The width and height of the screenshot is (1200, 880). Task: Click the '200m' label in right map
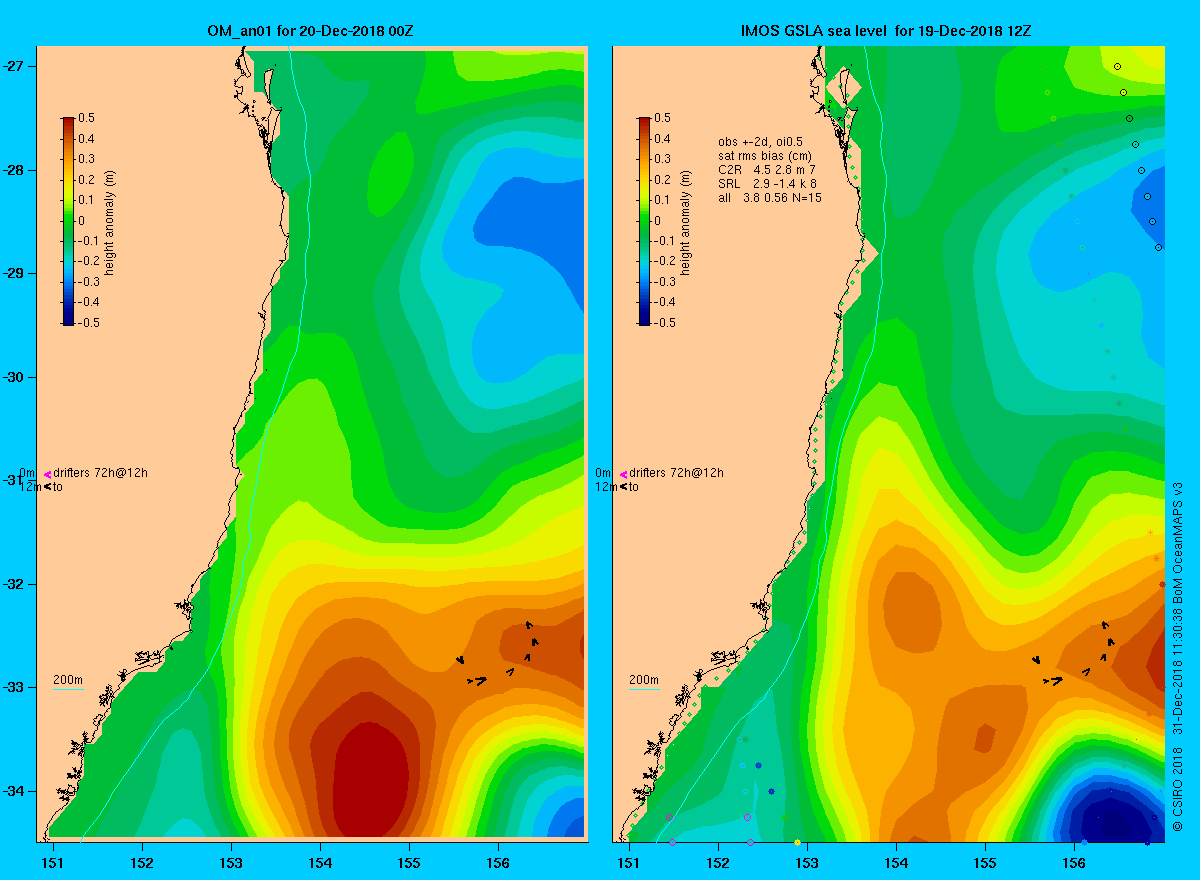pos(644,680)
